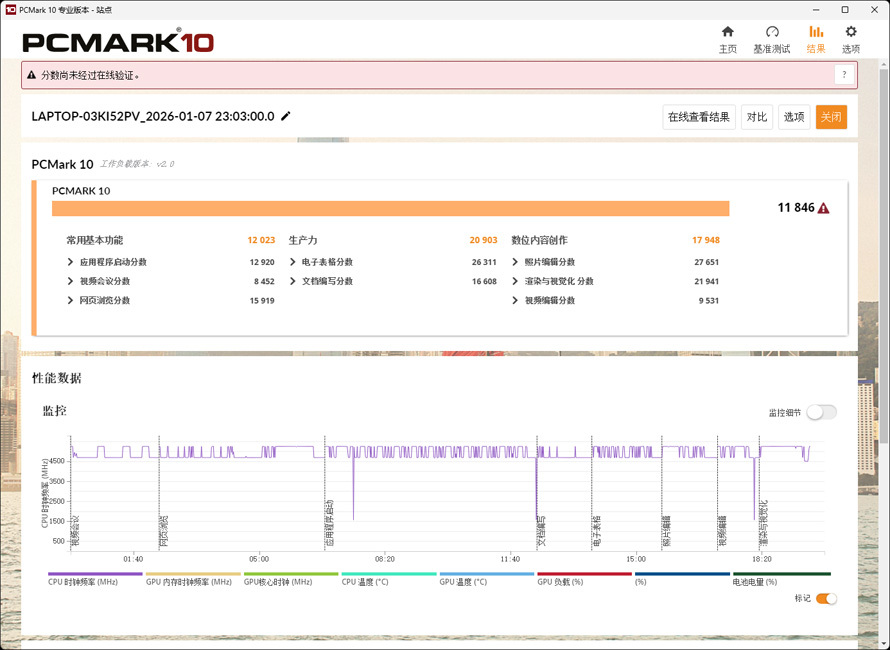Select GPU核心时钟 legend green swatch

pos(291,574)
